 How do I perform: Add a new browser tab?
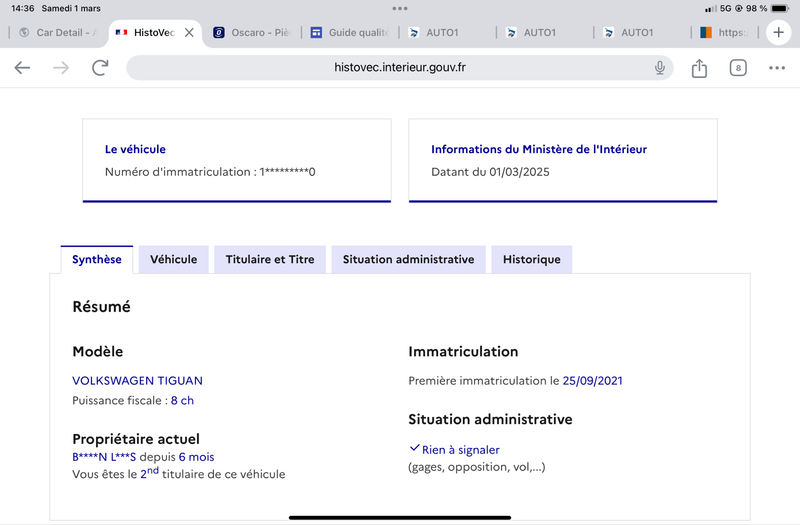[779, 32]
